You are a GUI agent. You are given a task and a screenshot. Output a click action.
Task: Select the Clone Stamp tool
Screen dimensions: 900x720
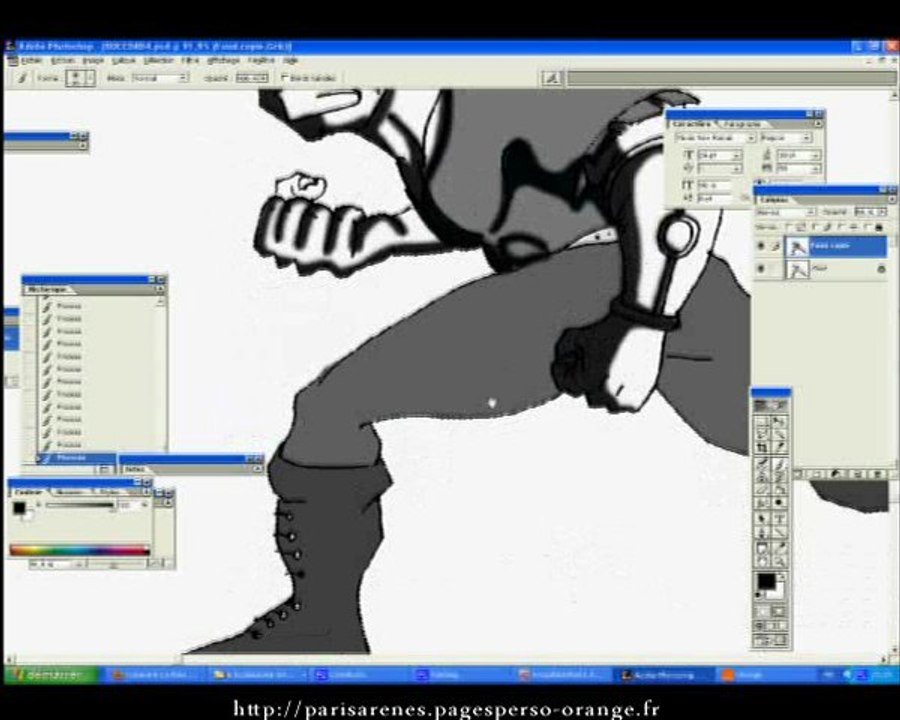[761, 477]
